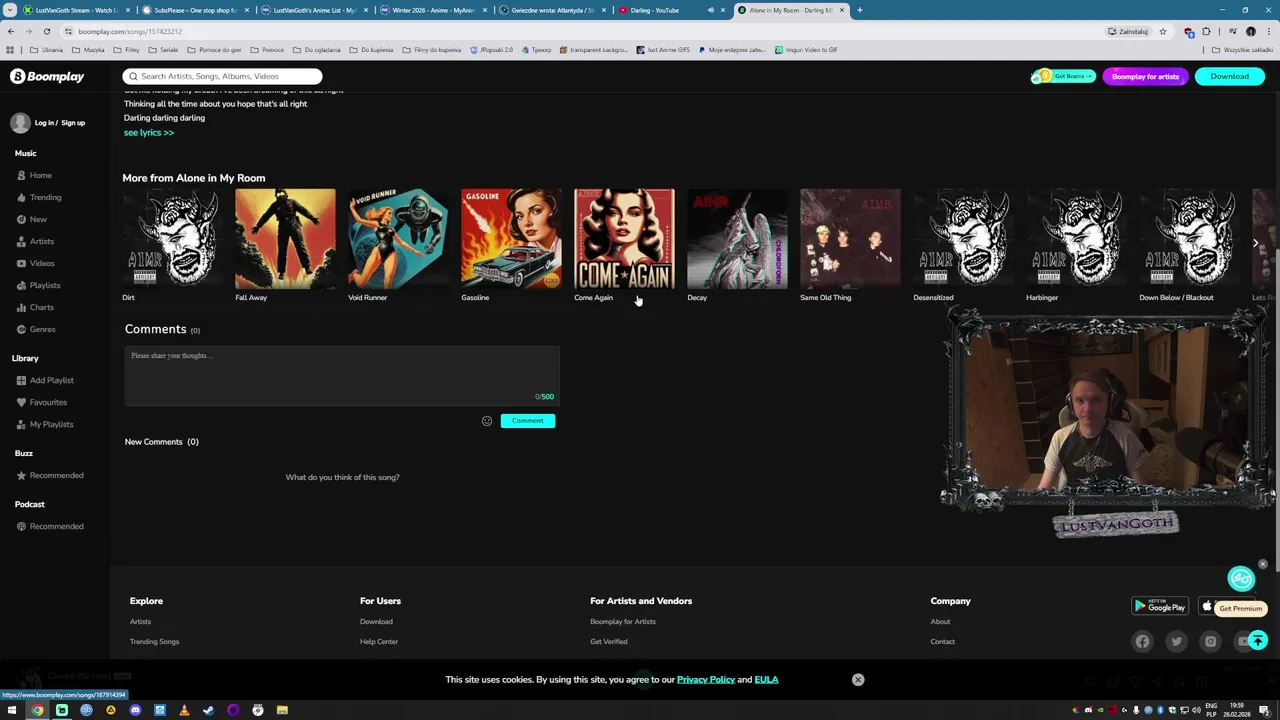Open Windows Start menu
1280x720 pixels.
[12, 710]
